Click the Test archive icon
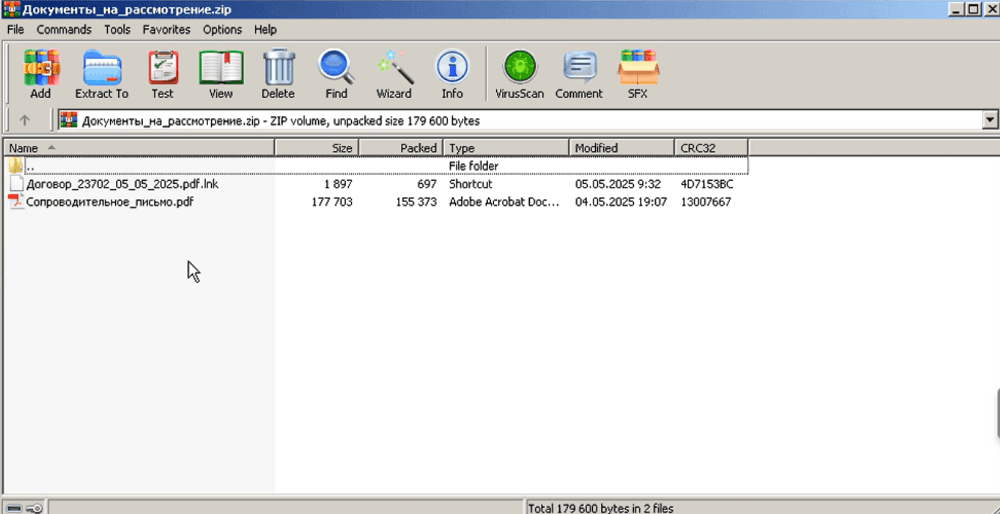Viewport: 1000px width, 514px height. (162, 74)
